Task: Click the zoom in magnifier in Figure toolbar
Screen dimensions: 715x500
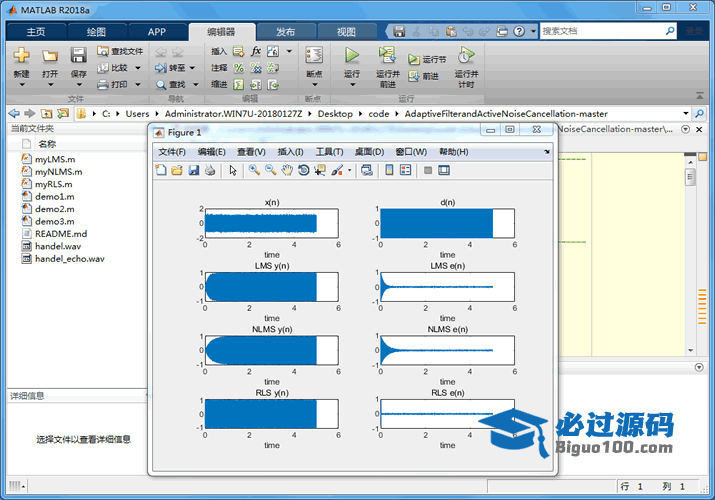Action: (x=254, y=171)
